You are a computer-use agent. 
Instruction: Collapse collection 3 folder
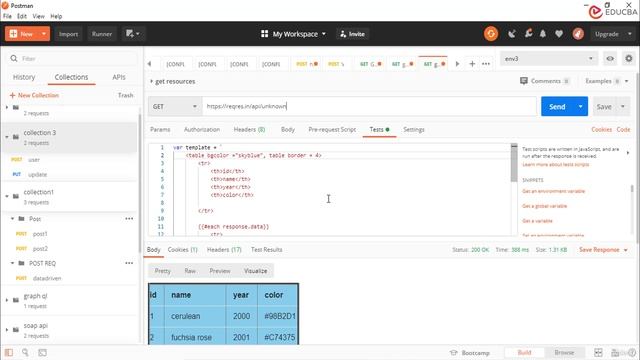tap(7, 137)
